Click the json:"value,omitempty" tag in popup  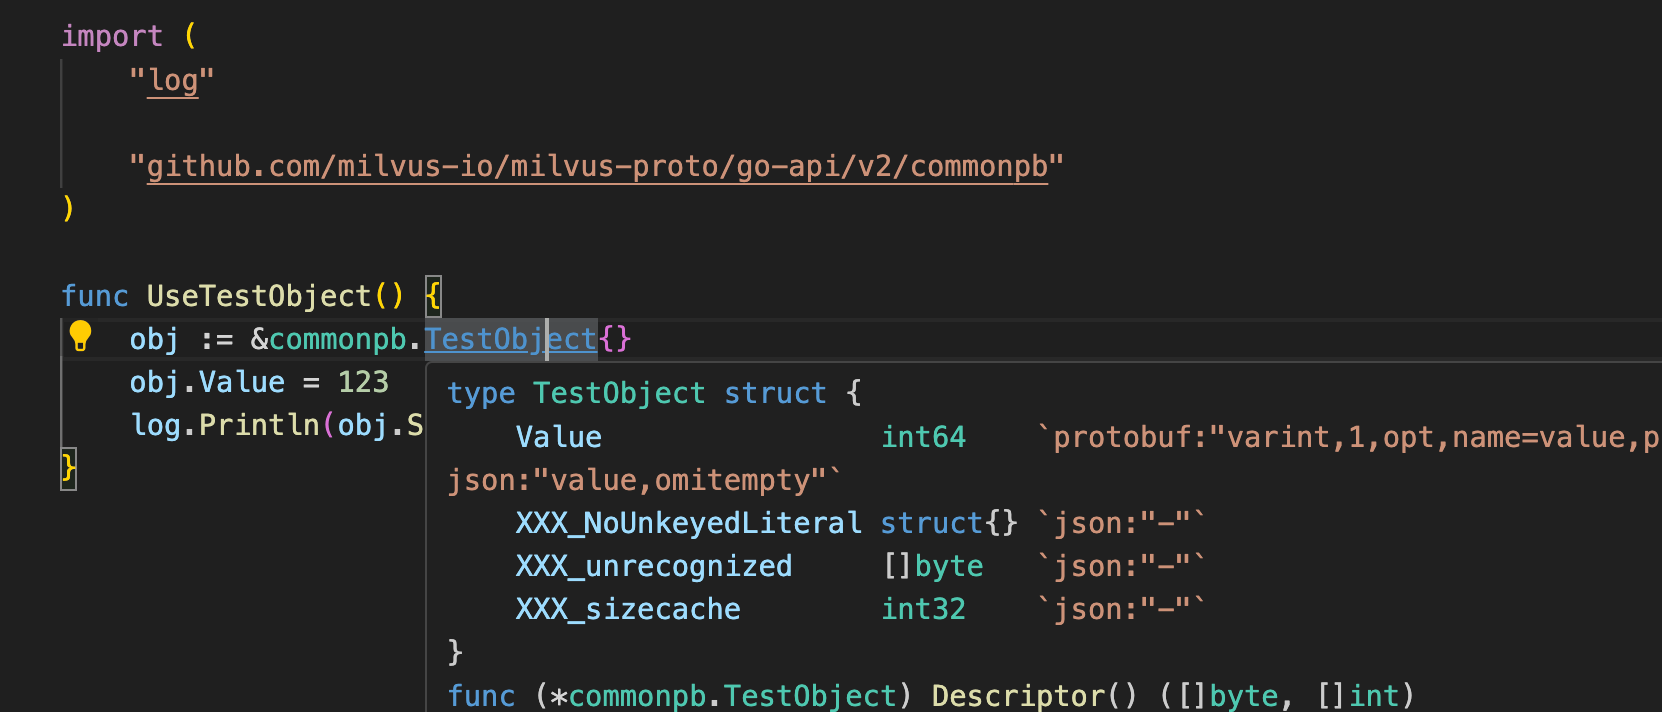(x=644, y=480)
